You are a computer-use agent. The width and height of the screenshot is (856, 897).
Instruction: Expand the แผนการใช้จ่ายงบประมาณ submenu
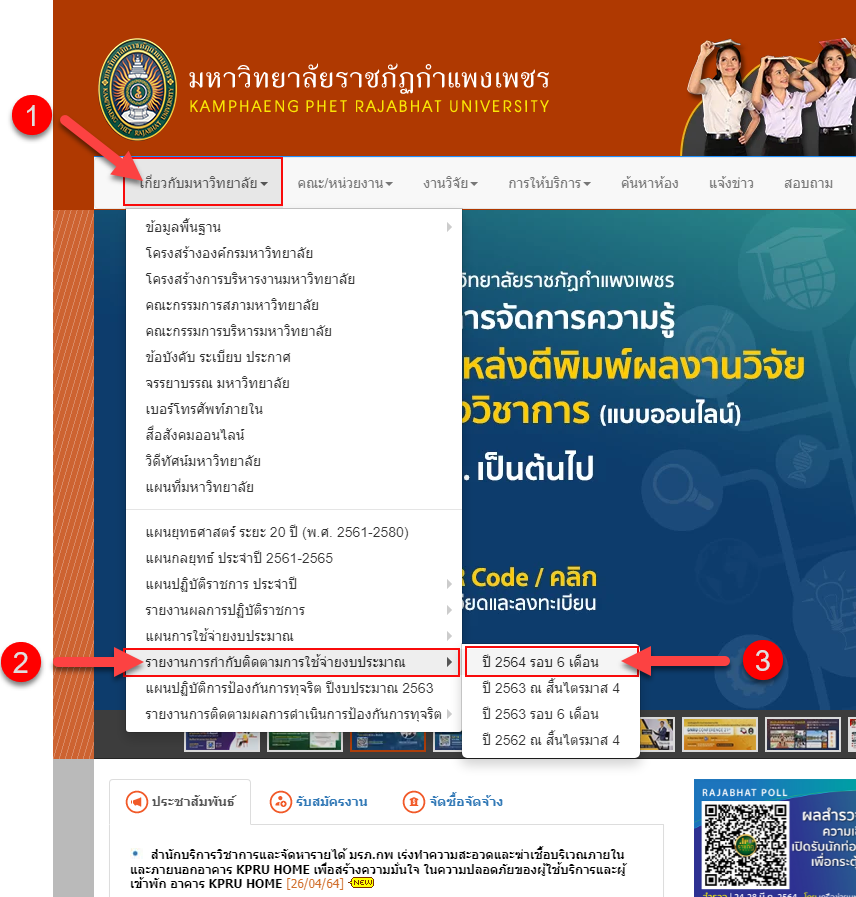click(294, 636)
